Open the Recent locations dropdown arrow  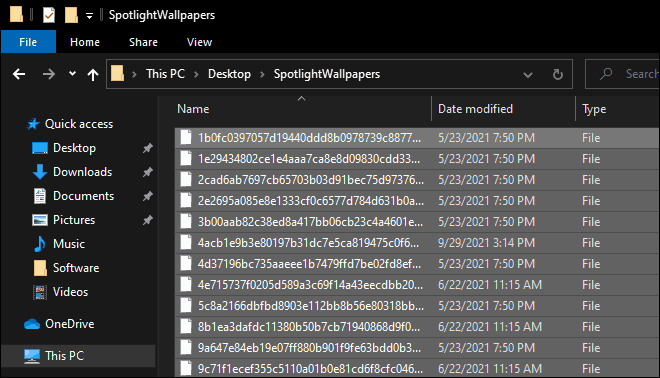coord(72,74)
